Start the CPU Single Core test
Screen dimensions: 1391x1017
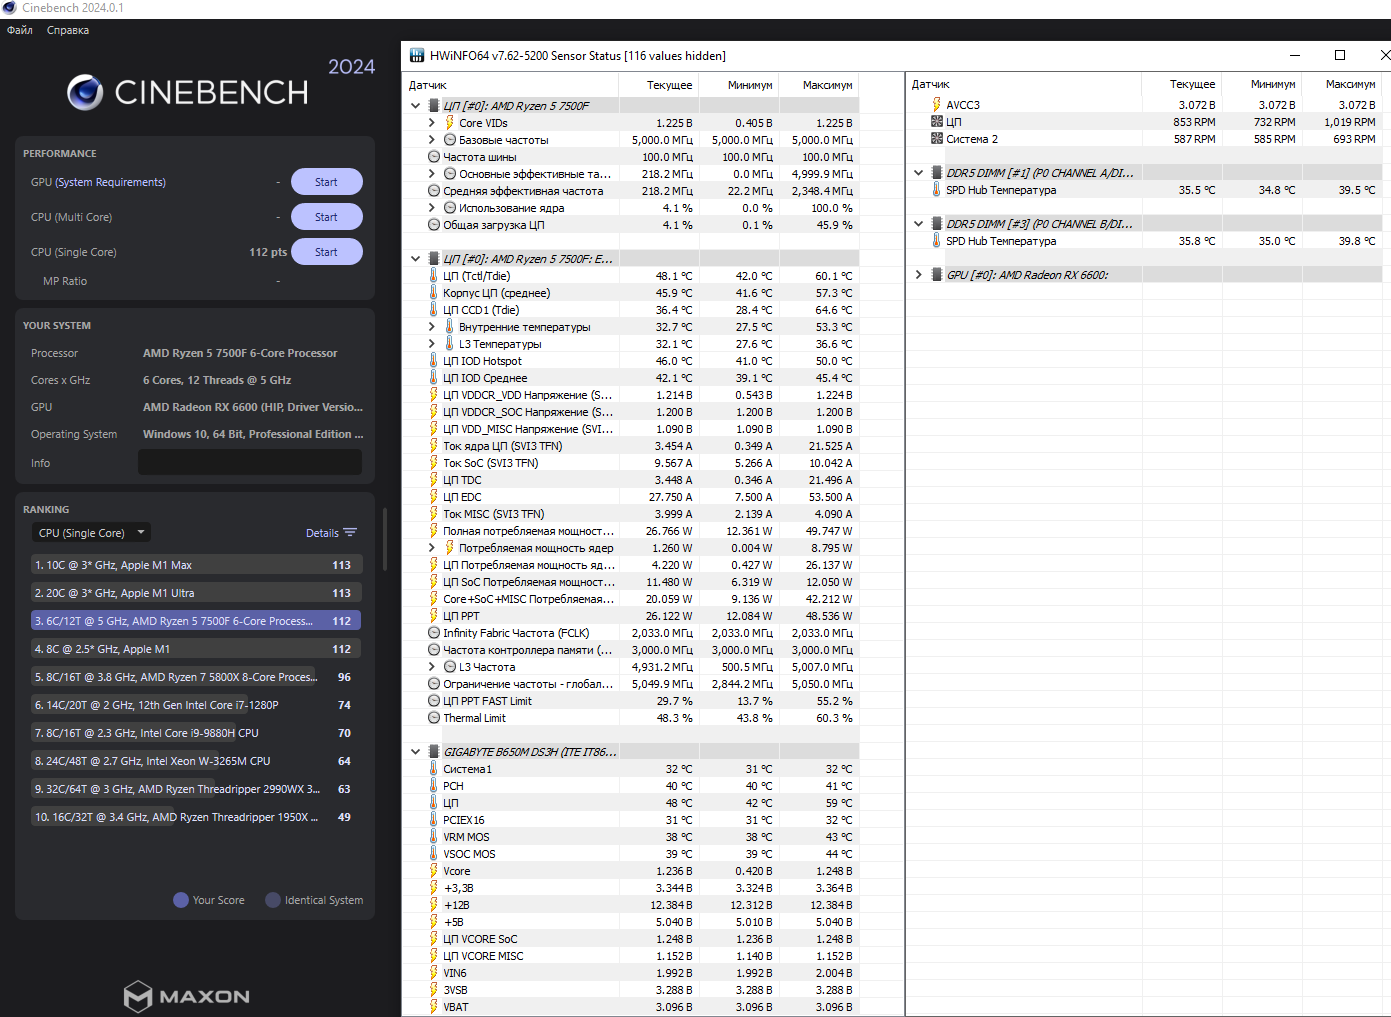[326, 252]
